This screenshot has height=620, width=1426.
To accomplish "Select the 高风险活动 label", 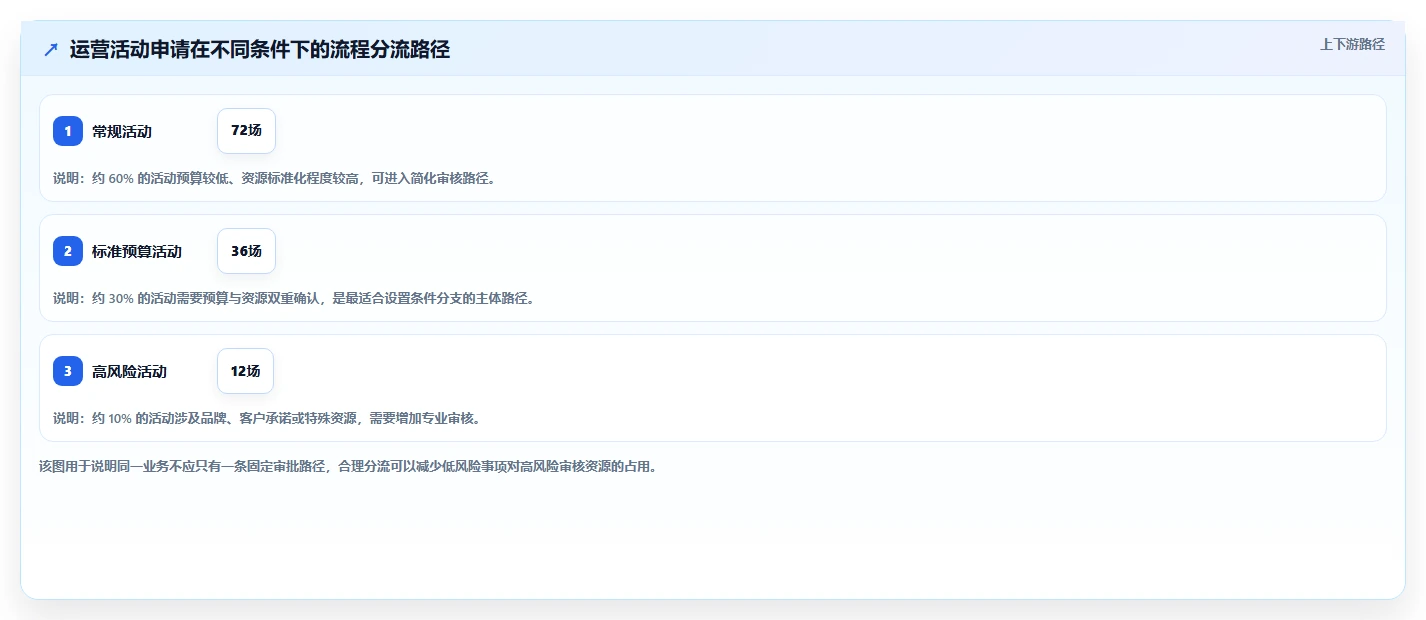I will (x=129, y=371).
